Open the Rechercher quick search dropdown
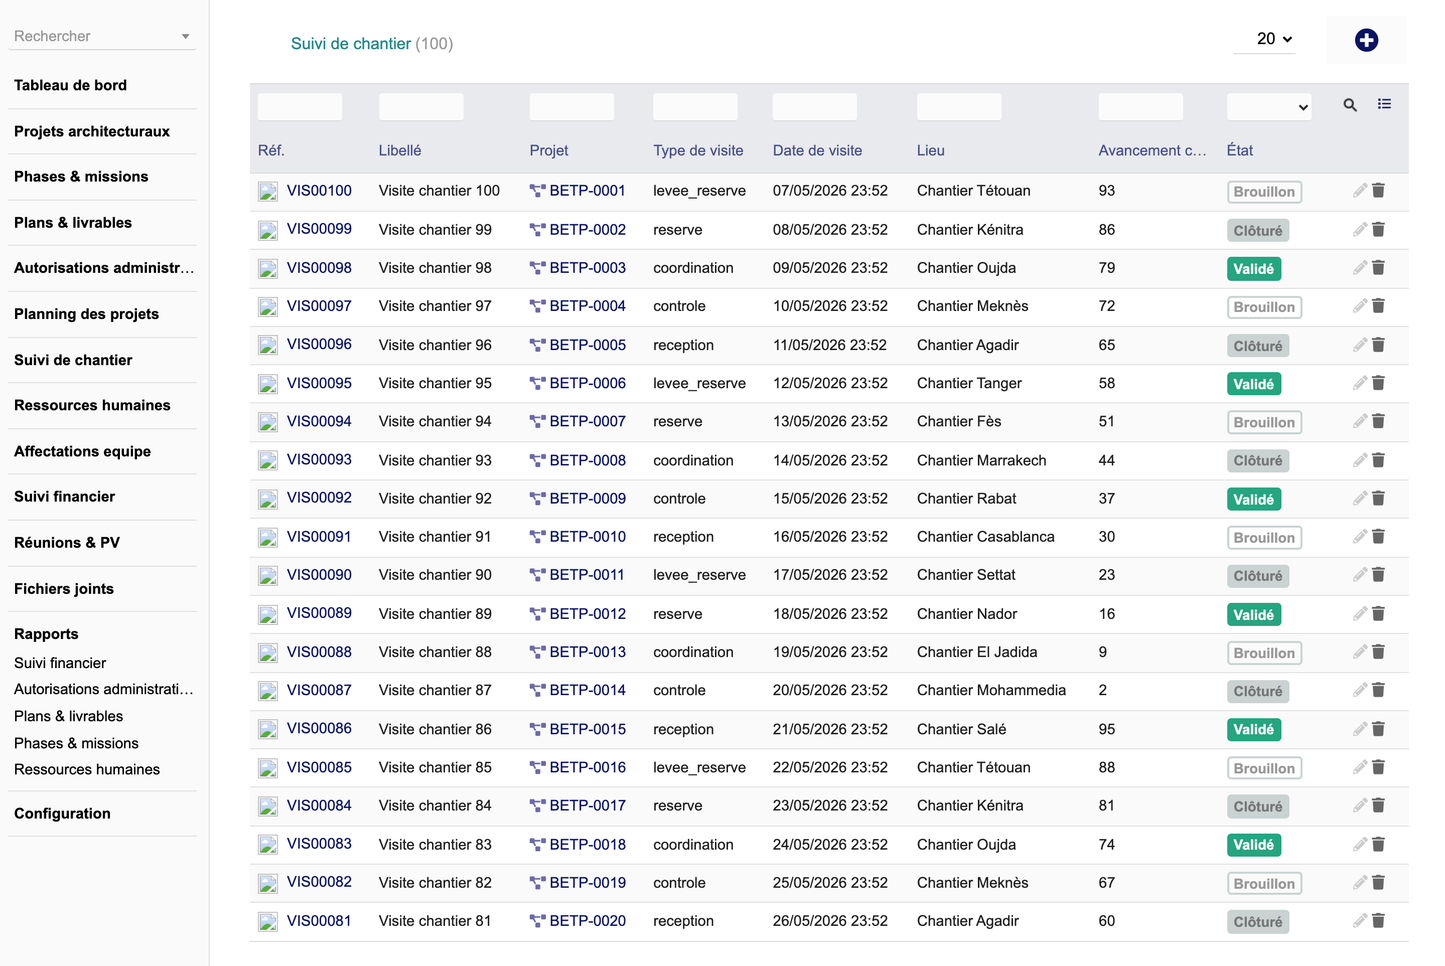1445x966 pixels. [x=102, y=36]
